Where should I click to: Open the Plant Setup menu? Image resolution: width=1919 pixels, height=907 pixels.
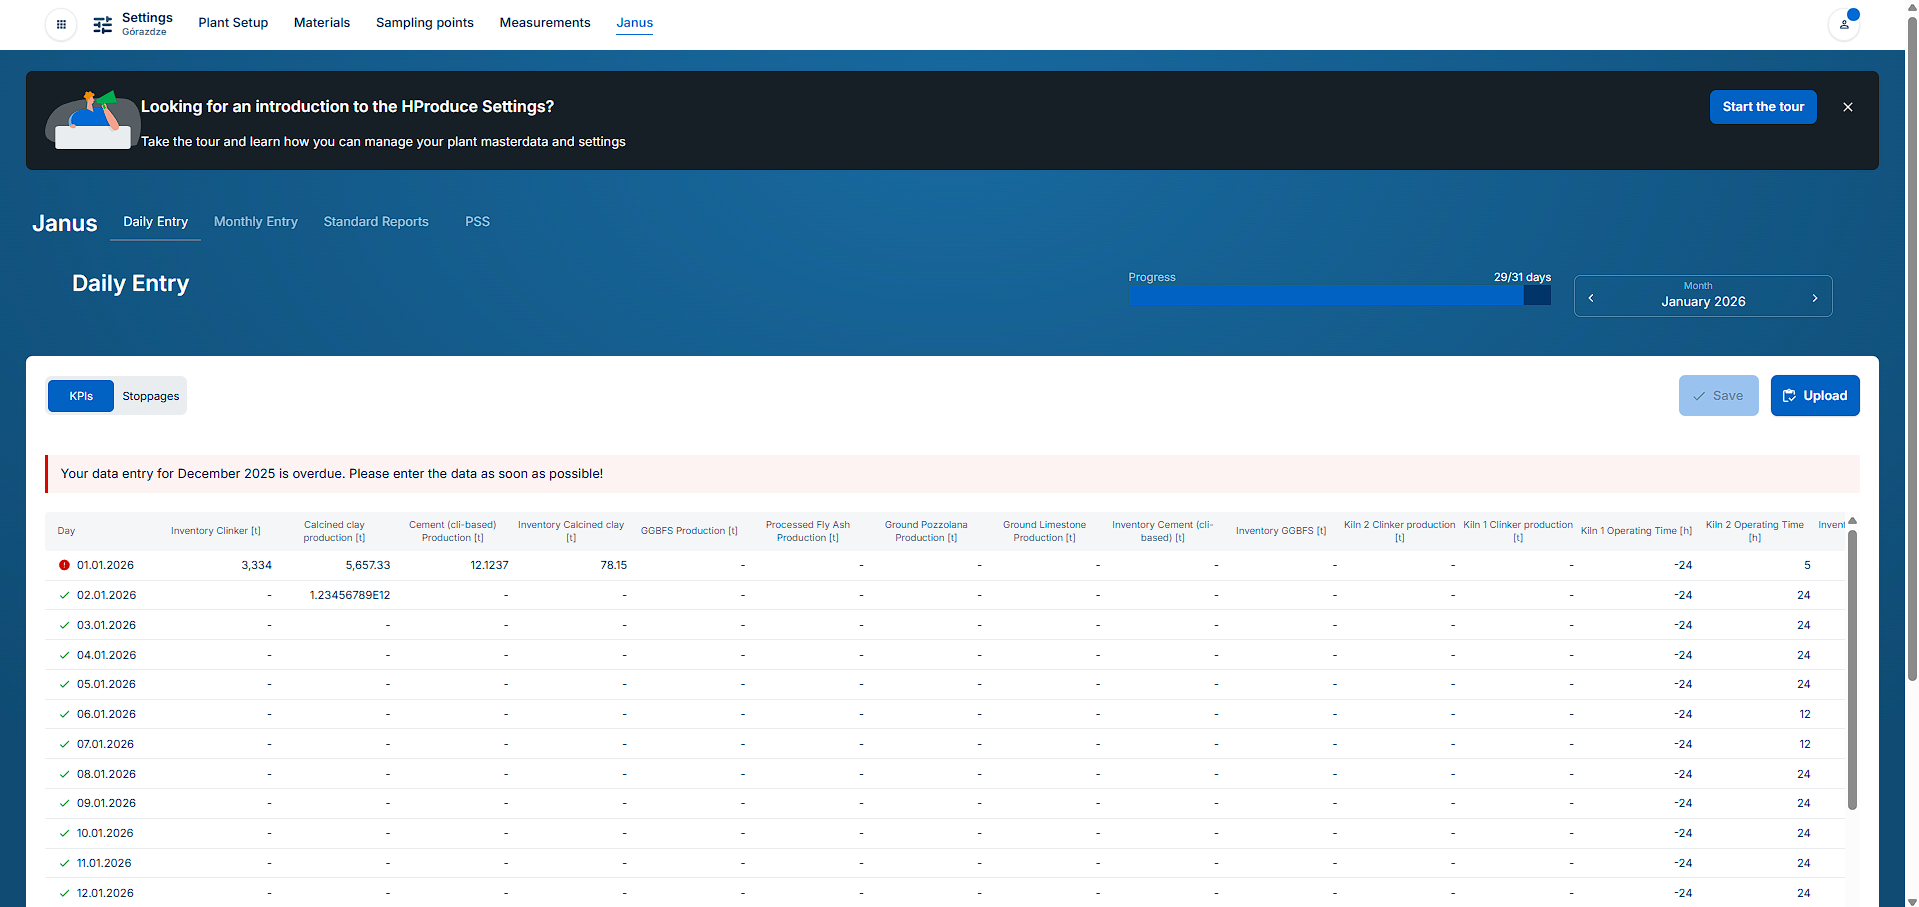pyautogui.click(x=233, y=22)
